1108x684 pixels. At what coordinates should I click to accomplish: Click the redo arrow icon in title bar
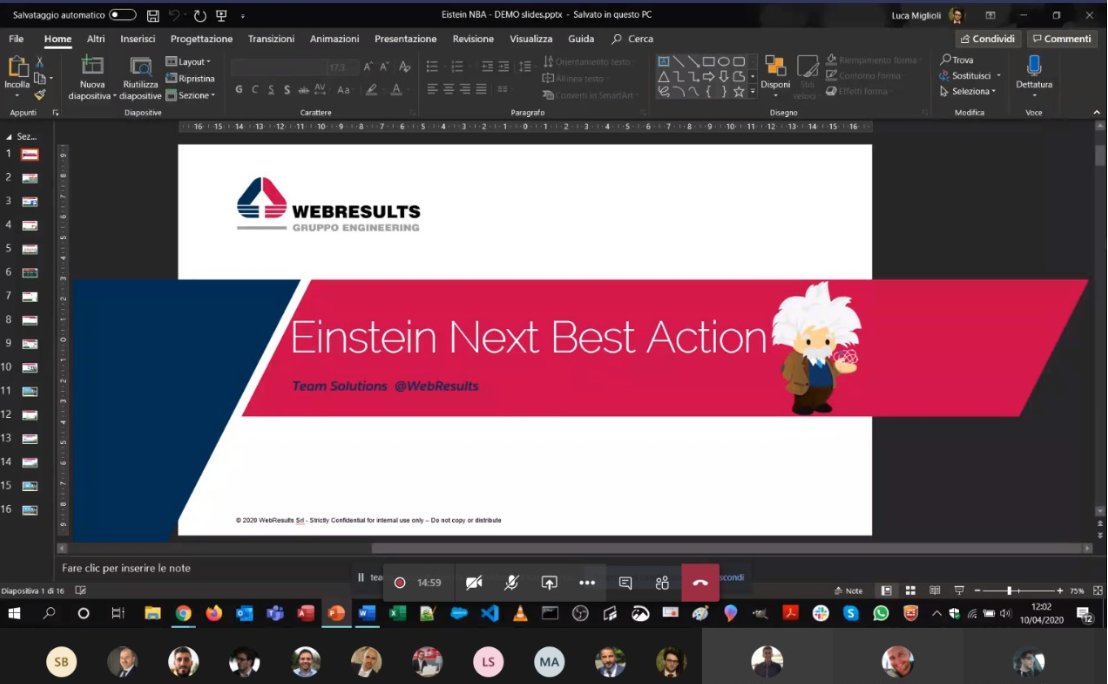click(200, 16)
